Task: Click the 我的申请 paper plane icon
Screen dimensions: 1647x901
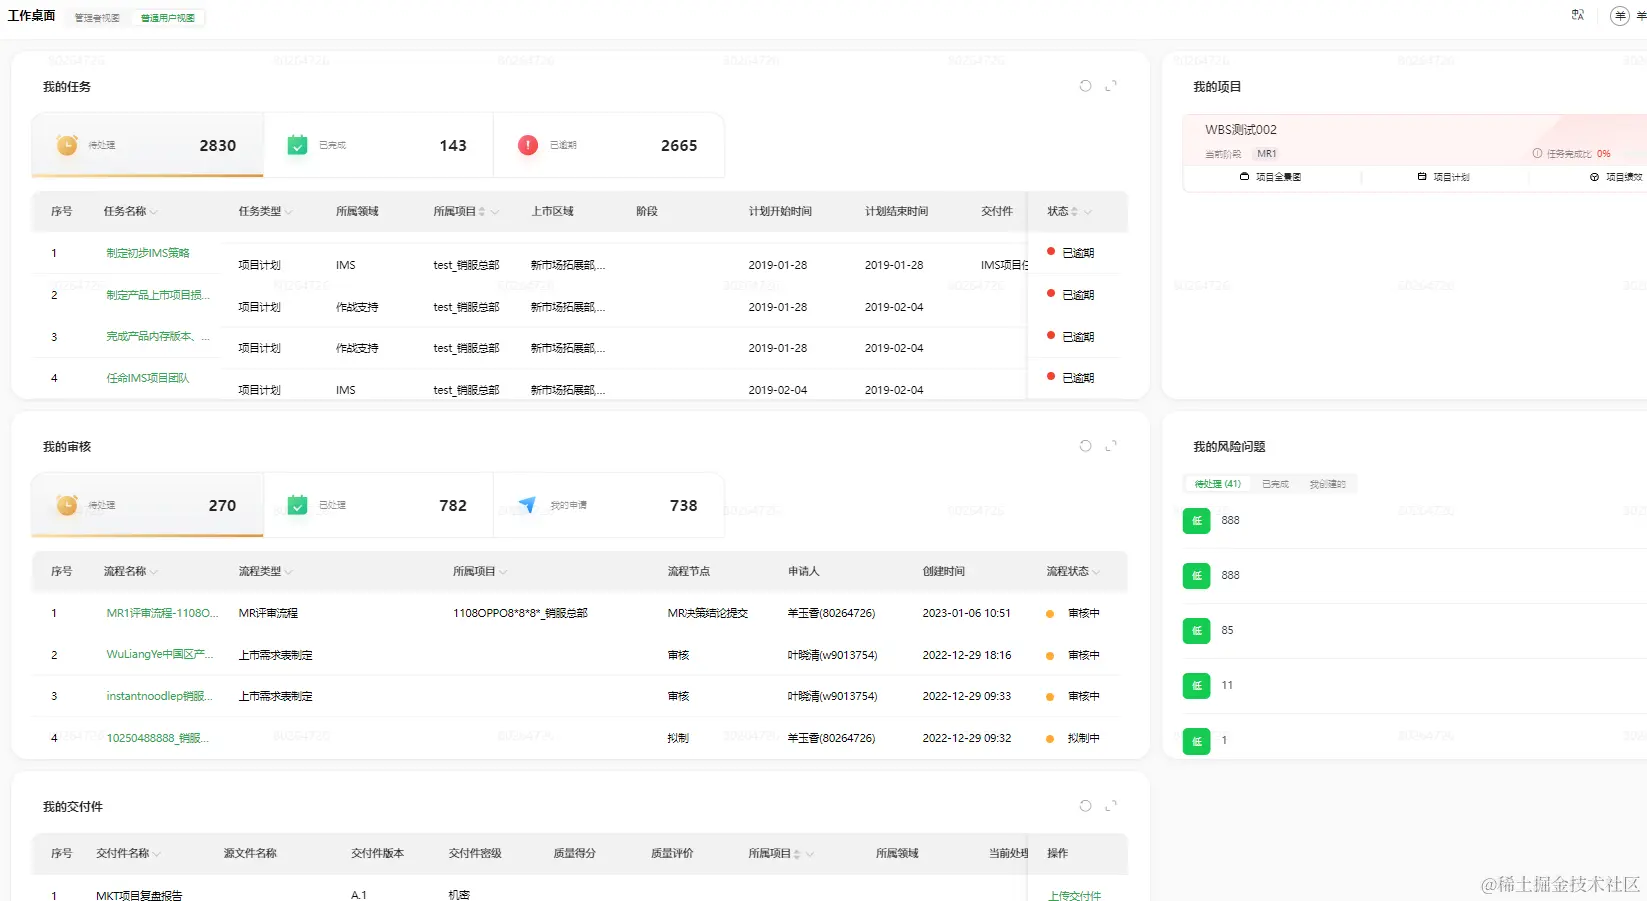Action: click(x=528, y=505)
